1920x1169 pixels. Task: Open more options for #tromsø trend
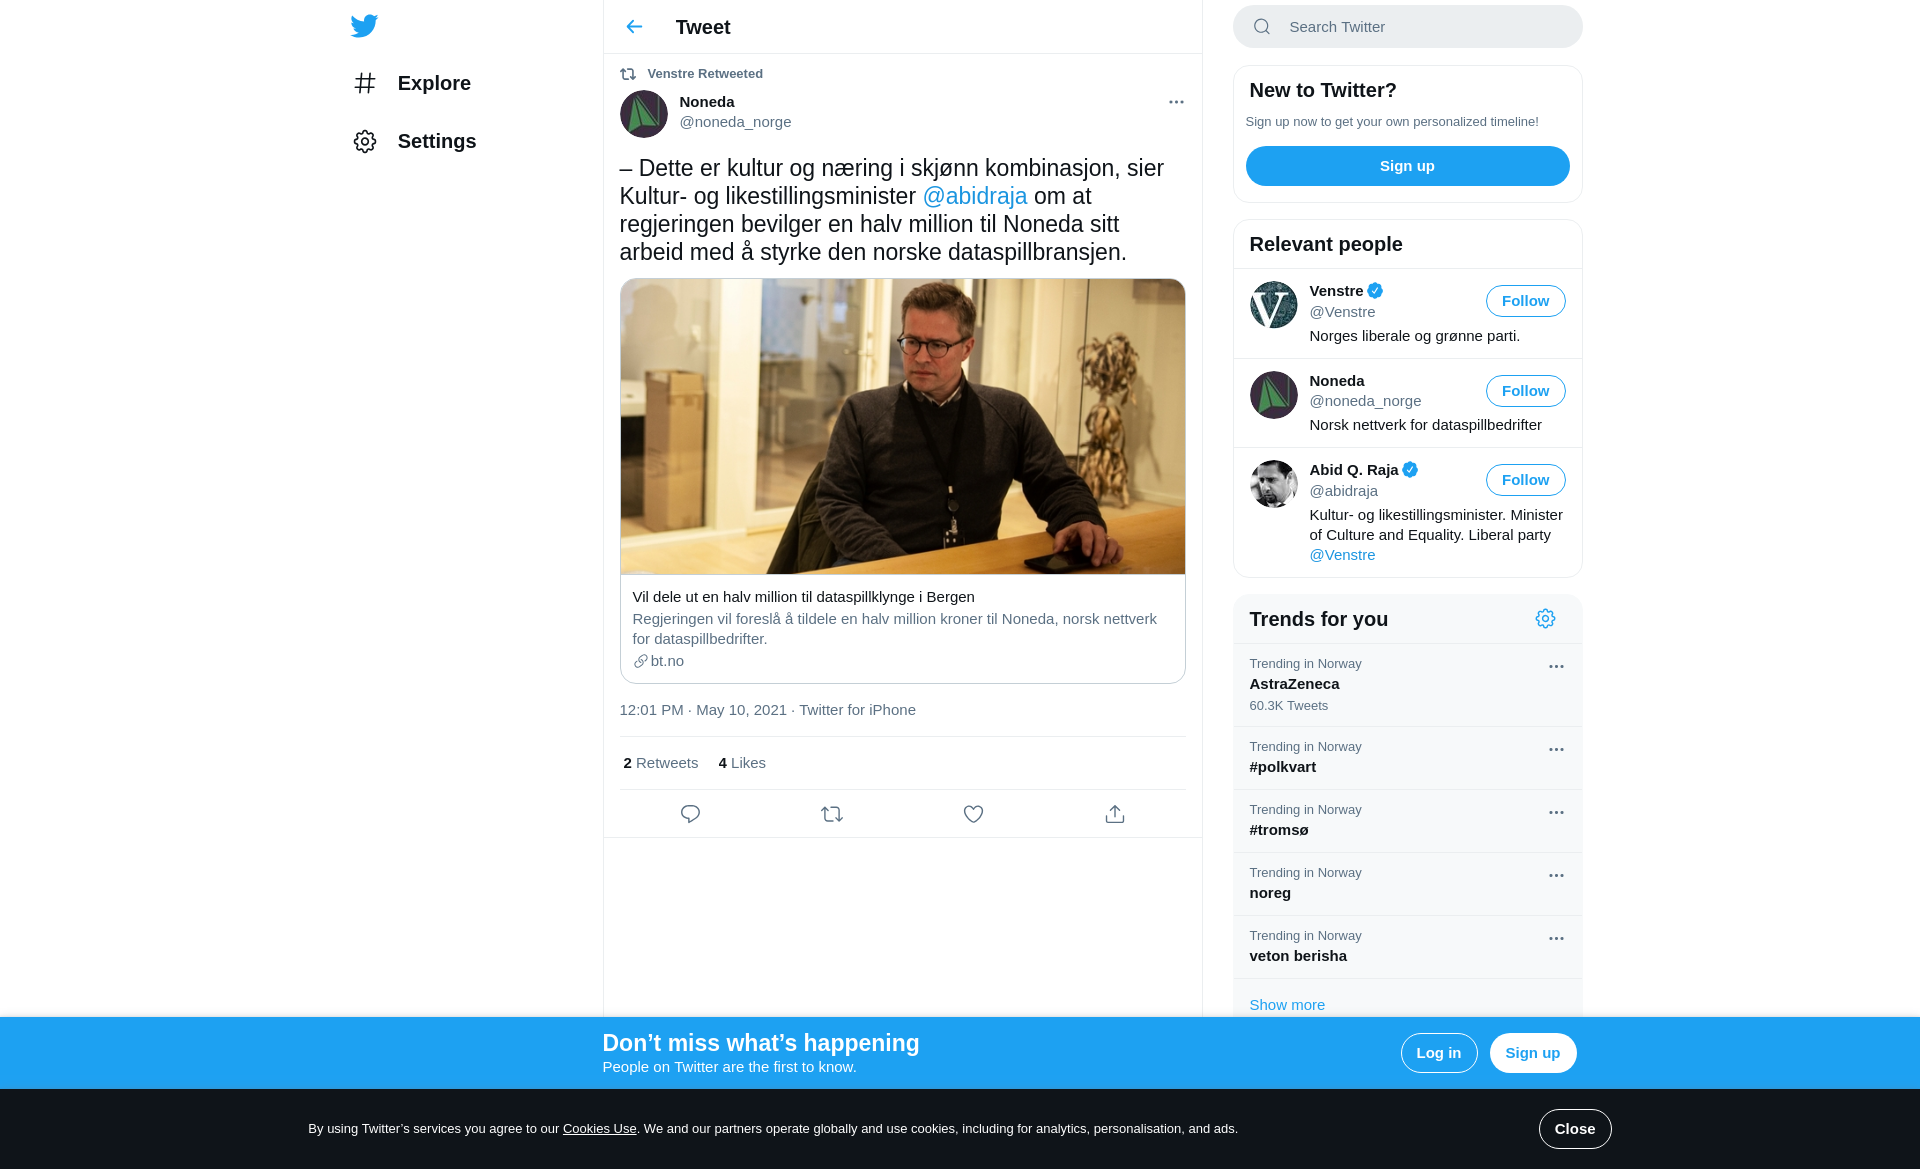(1556, 813)
